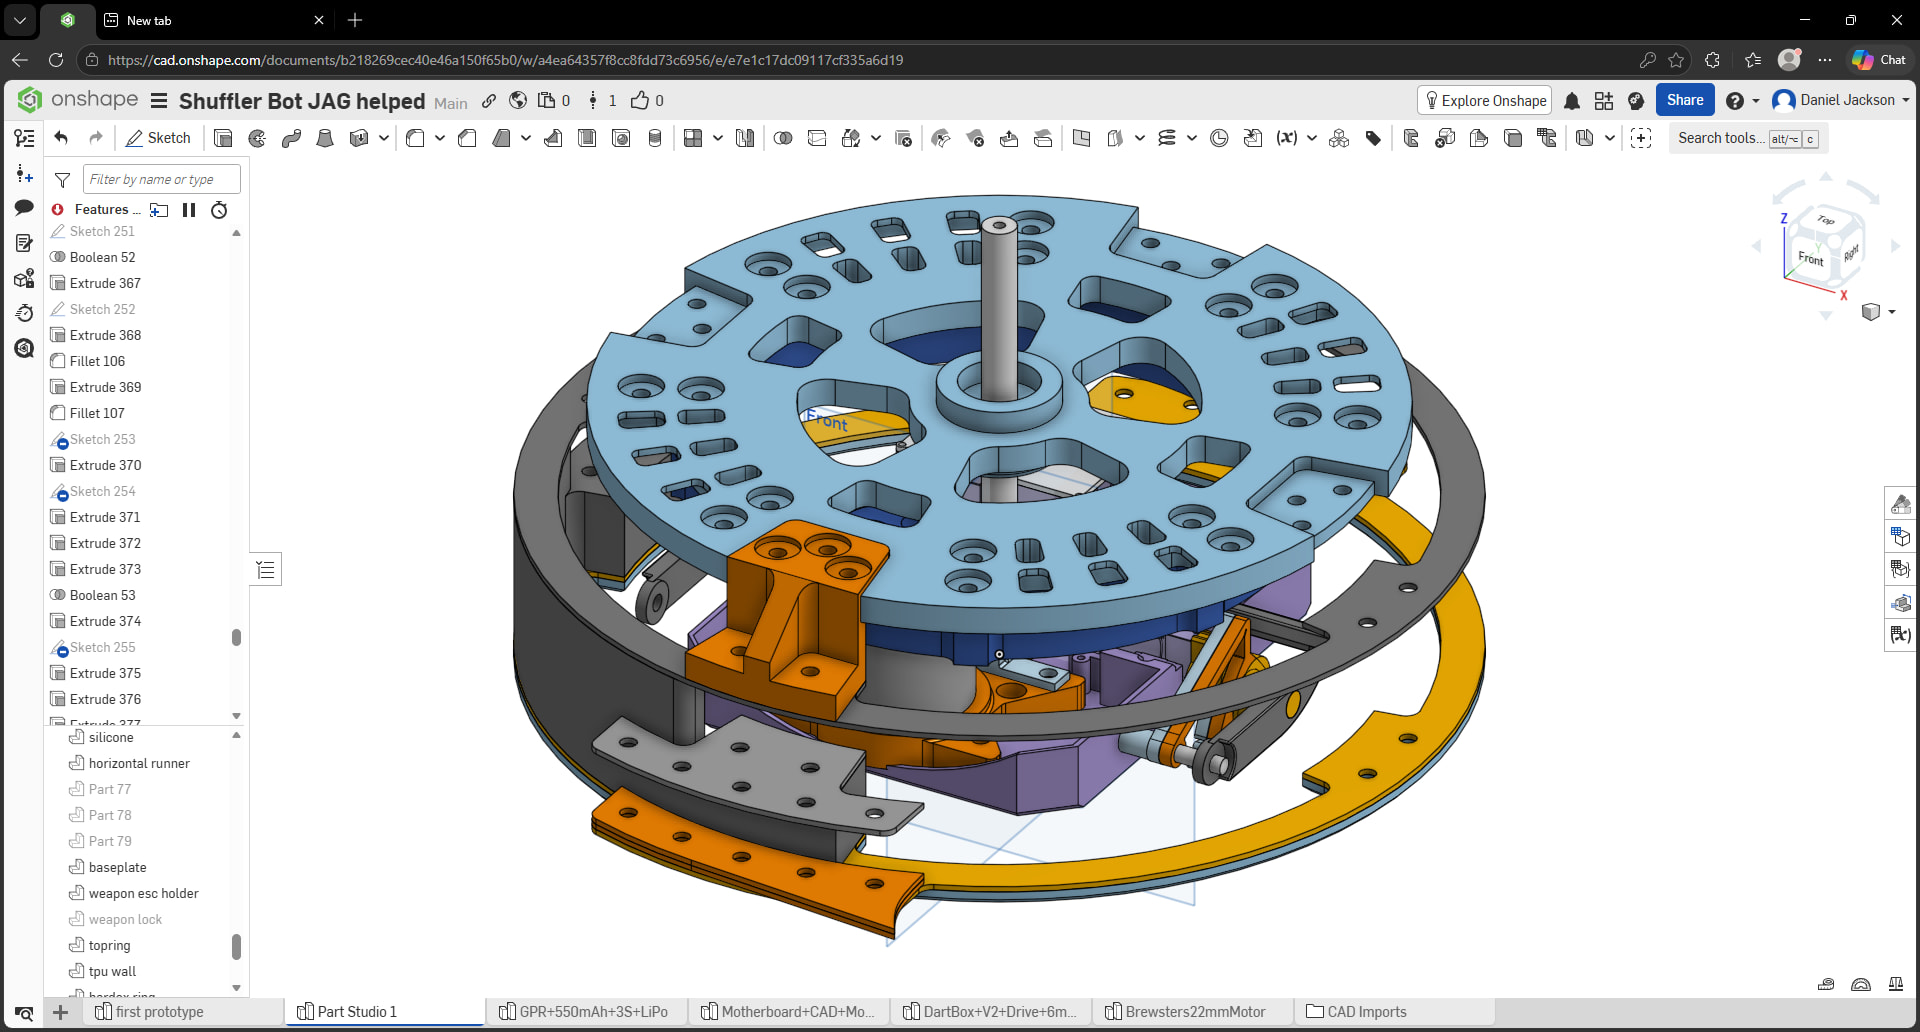Expand the Draft tool dropdown arrow
The height and width of the screenshot is (1032, 1920).
526,138
